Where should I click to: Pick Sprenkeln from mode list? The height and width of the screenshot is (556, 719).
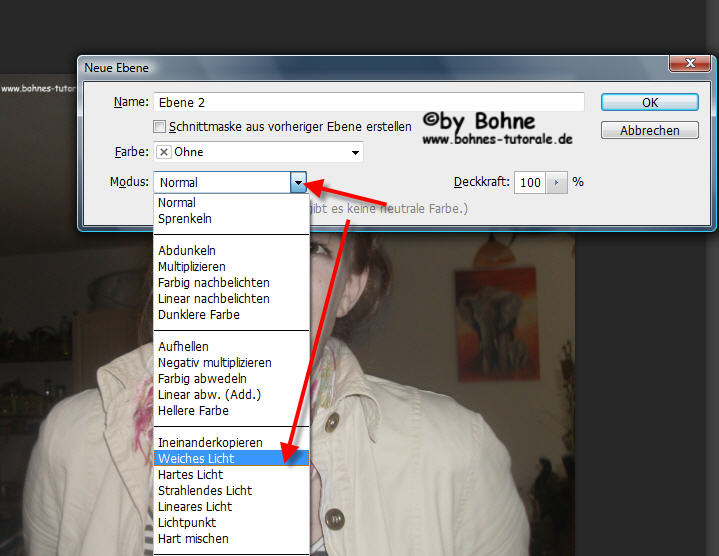coord(185,219)
